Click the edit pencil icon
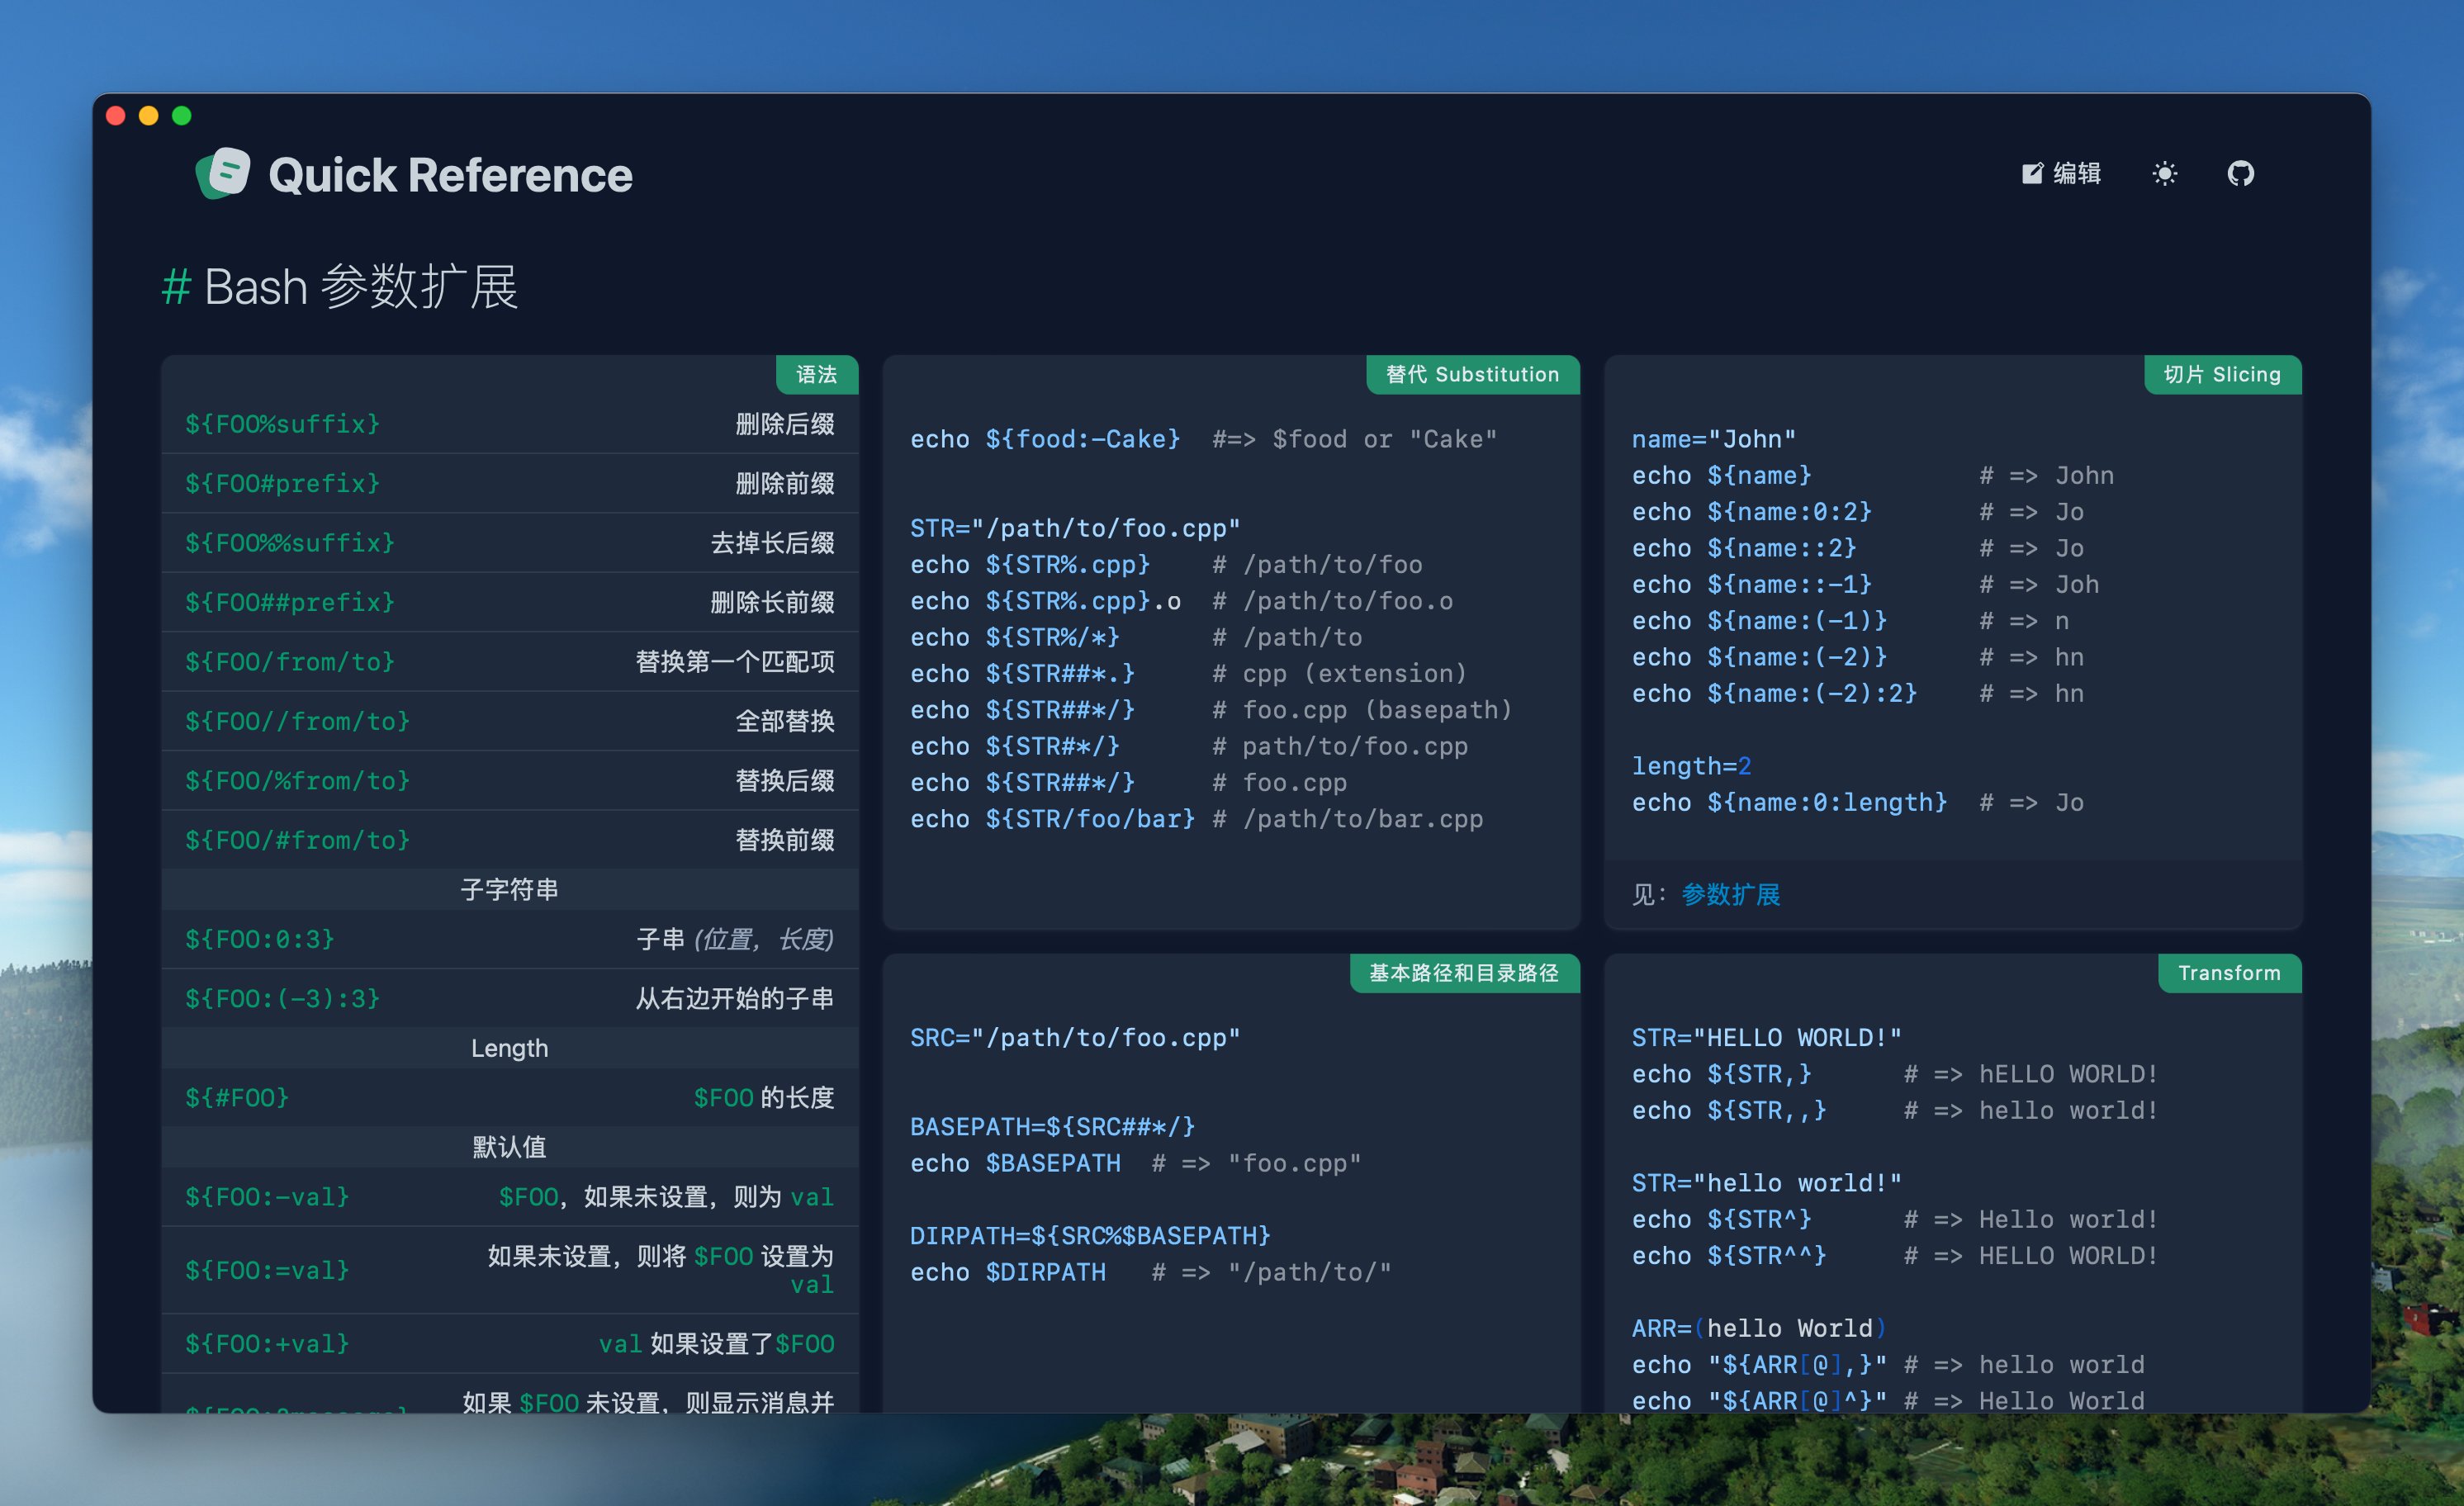Viewport: 2464px width, 1506px height. [2031, 174]
